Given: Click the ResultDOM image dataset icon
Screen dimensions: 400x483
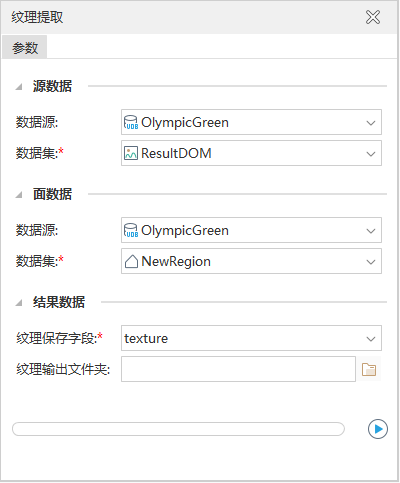Looking at the screenshot, I should [x=131, y=153].
